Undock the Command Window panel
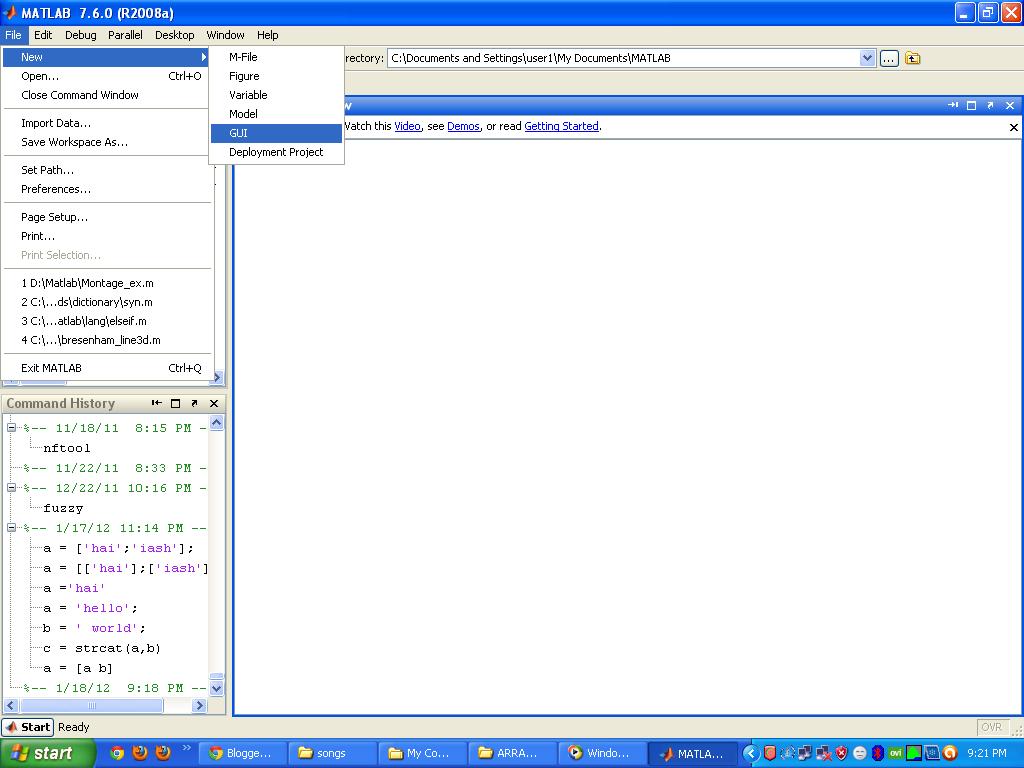The width and height of the screenshot is (1024, 768). (x=990, y=105)
